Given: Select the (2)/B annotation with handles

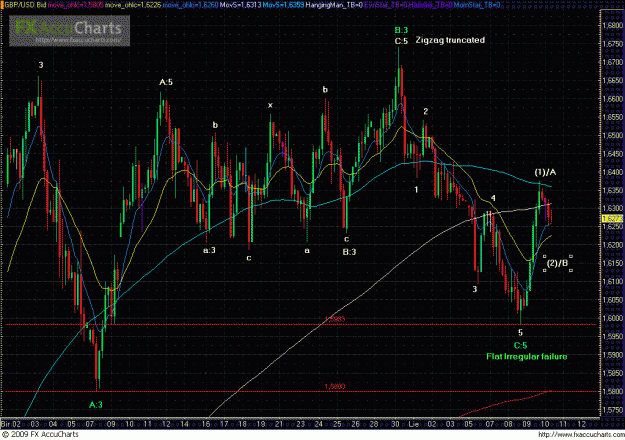Looking at the screenshot, I should [x=558, y=263].
